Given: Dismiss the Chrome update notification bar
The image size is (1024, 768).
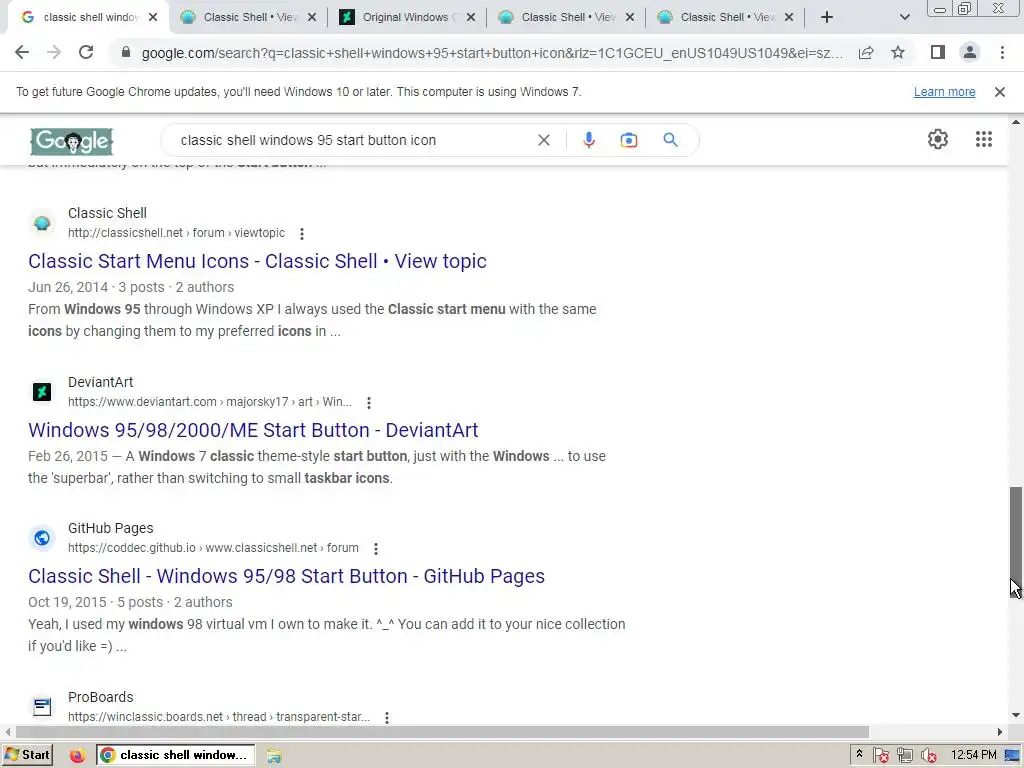Looking at the screenshot, I should [999, 92].
